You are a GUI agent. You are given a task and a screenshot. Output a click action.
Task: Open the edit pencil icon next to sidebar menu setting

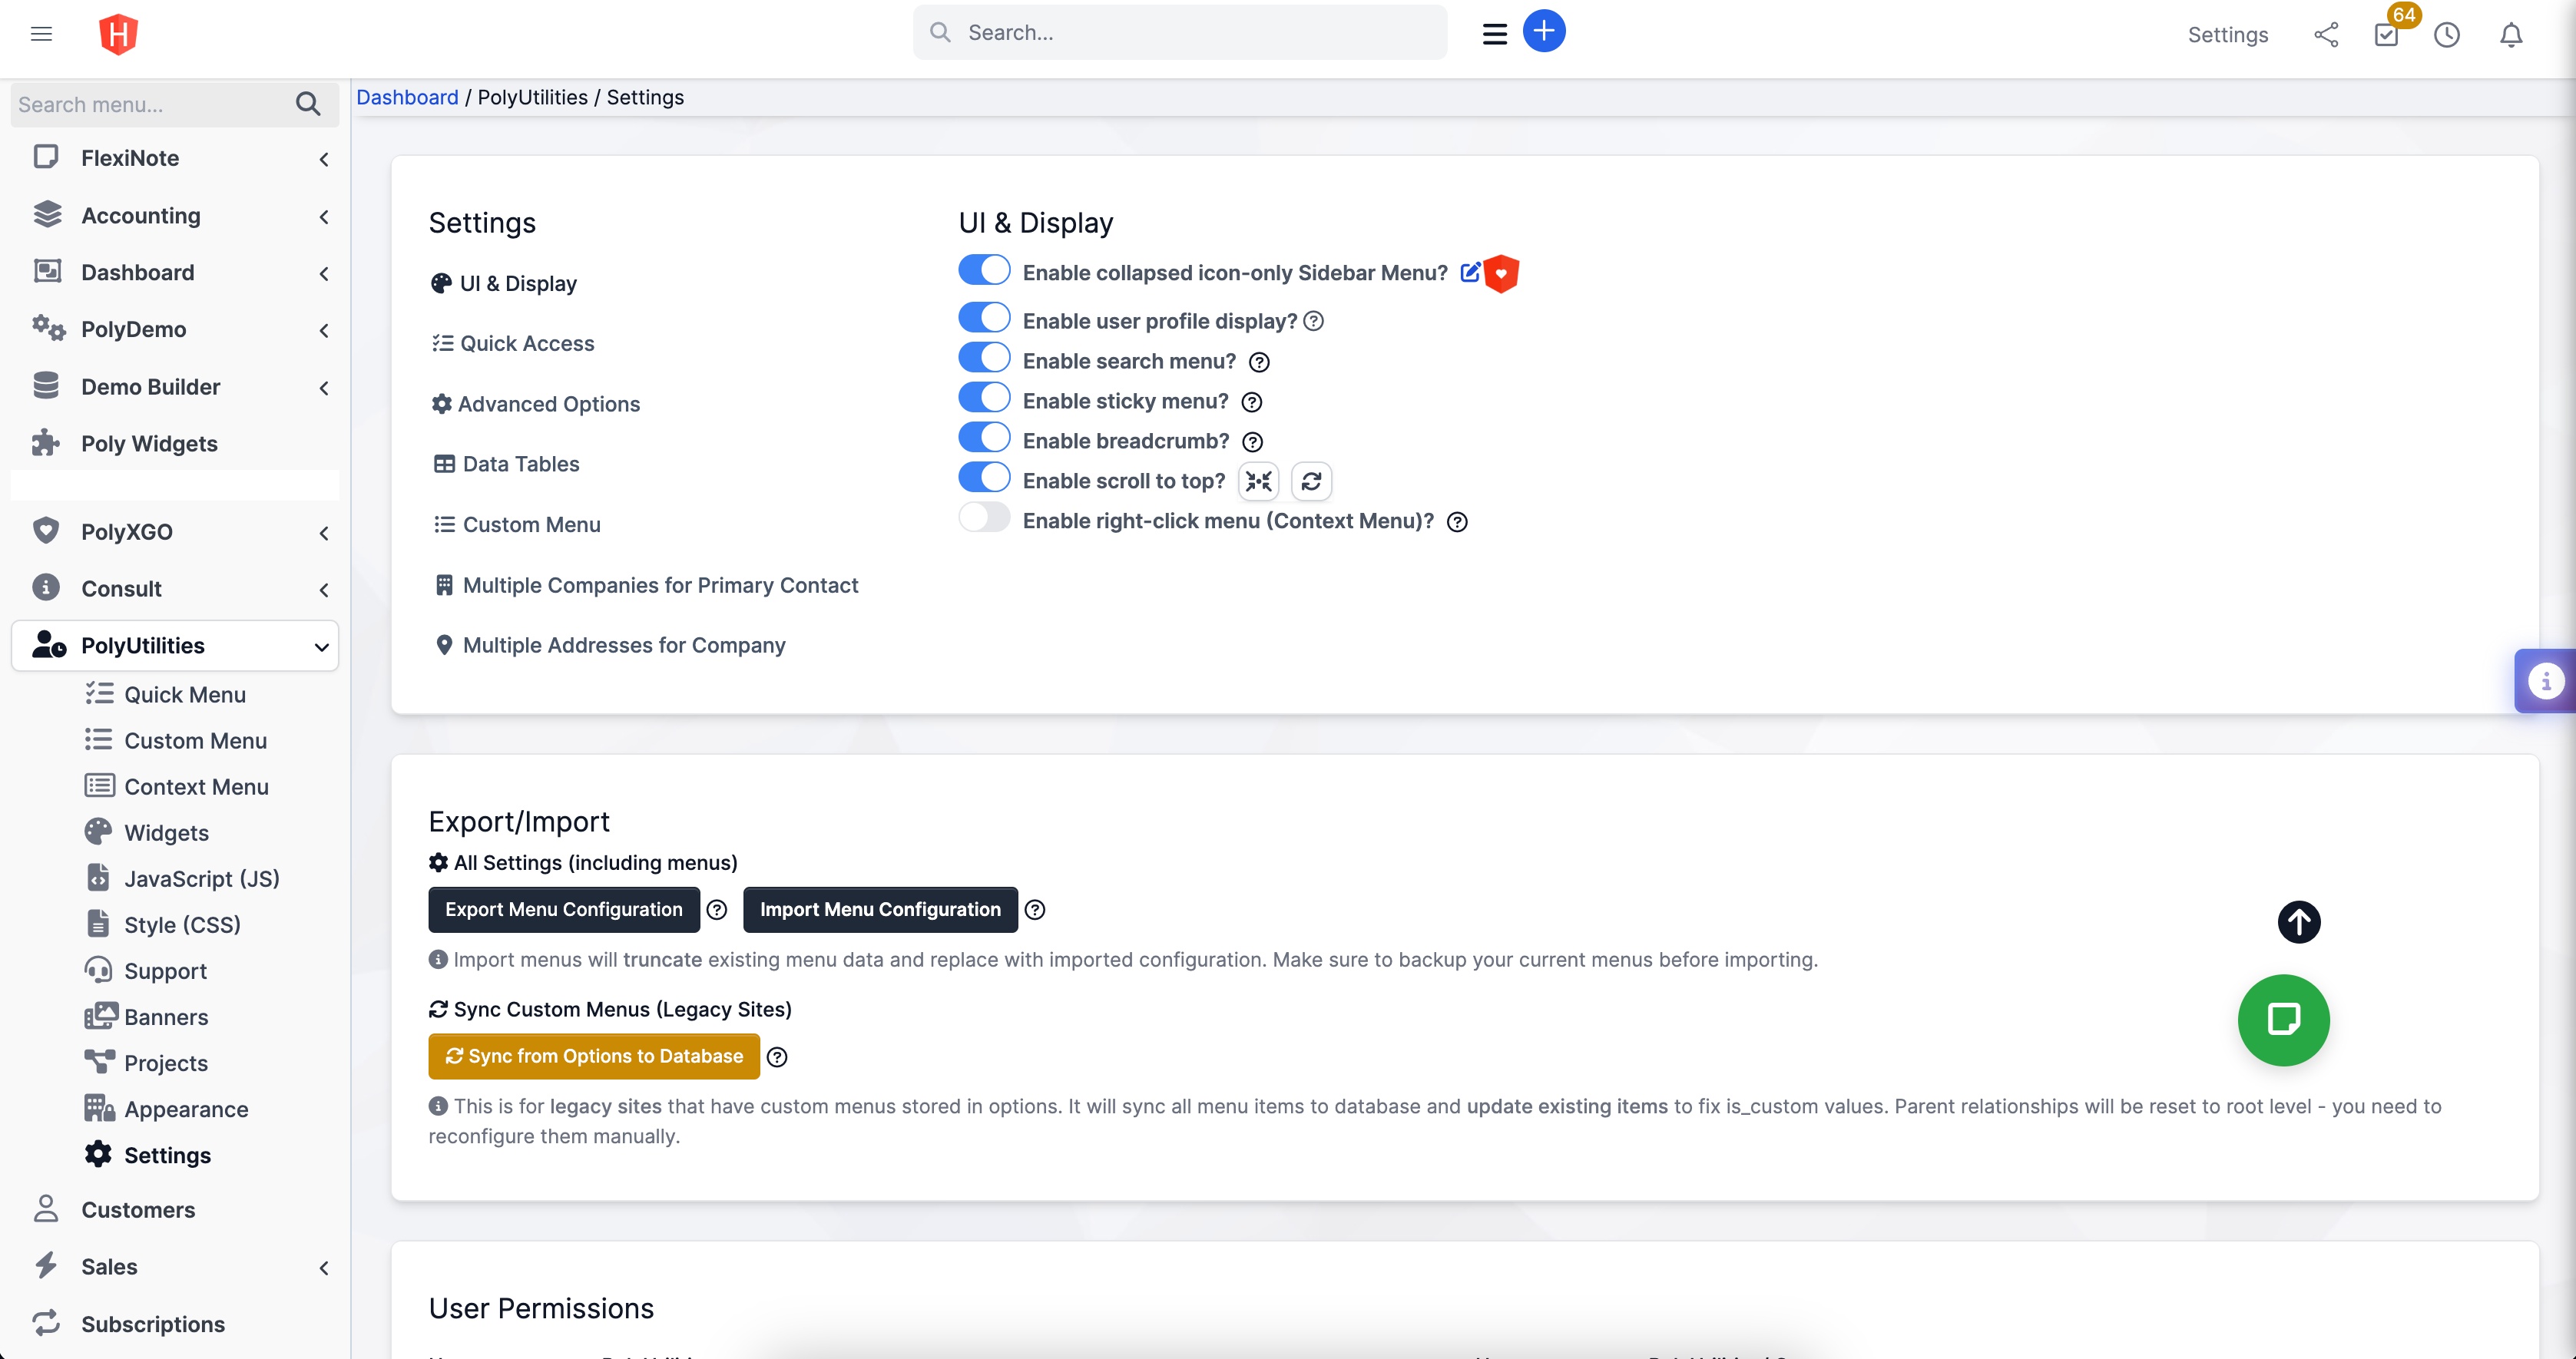click(1470, 271)
